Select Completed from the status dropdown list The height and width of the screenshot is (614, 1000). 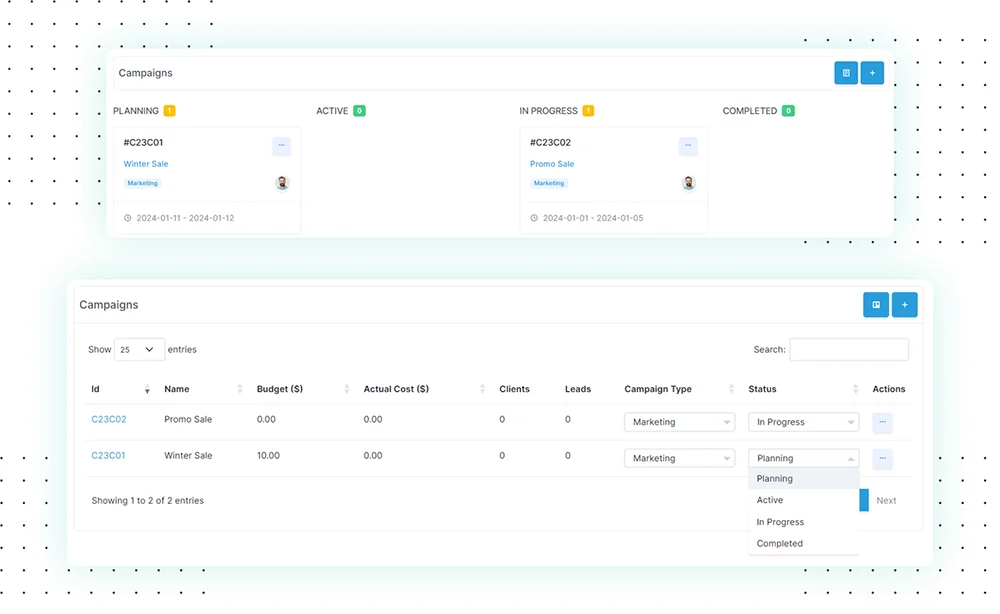tap(780, 543)
